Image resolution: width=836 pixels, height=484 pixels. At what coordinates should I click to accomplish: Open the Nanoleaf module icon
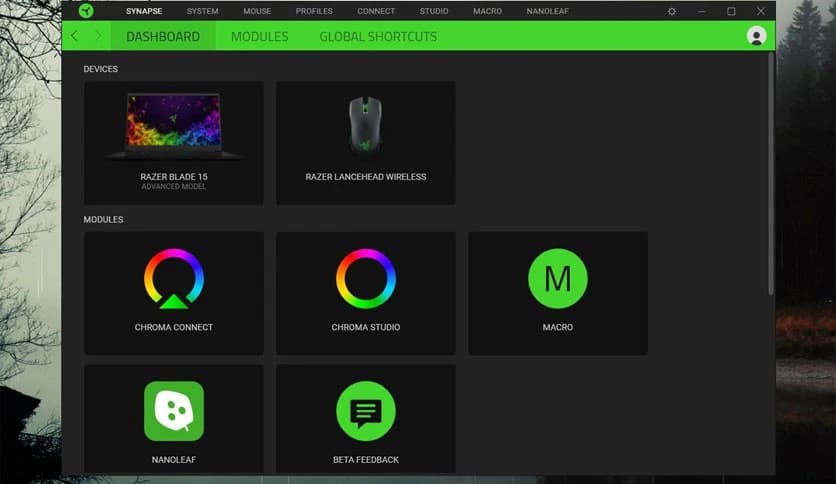[174, 411]
